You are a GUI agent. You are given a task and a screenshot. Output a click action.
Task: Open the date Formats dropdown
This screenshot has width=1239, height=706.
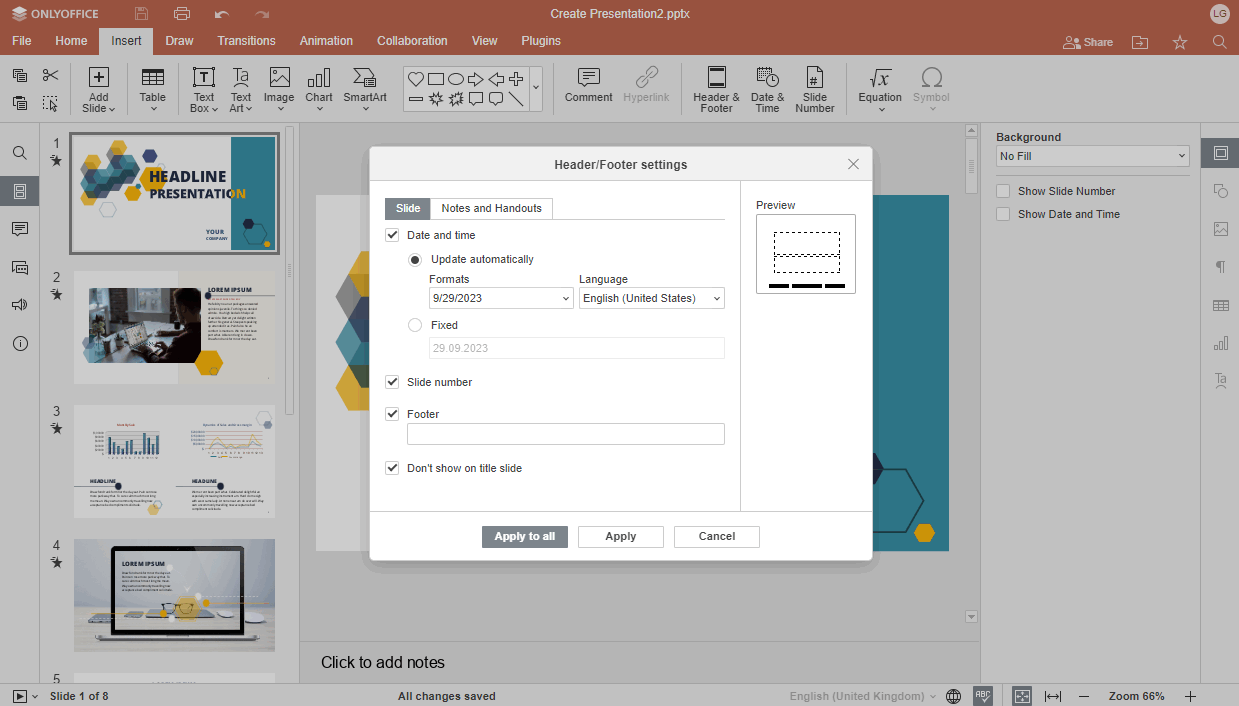[500, 298]
